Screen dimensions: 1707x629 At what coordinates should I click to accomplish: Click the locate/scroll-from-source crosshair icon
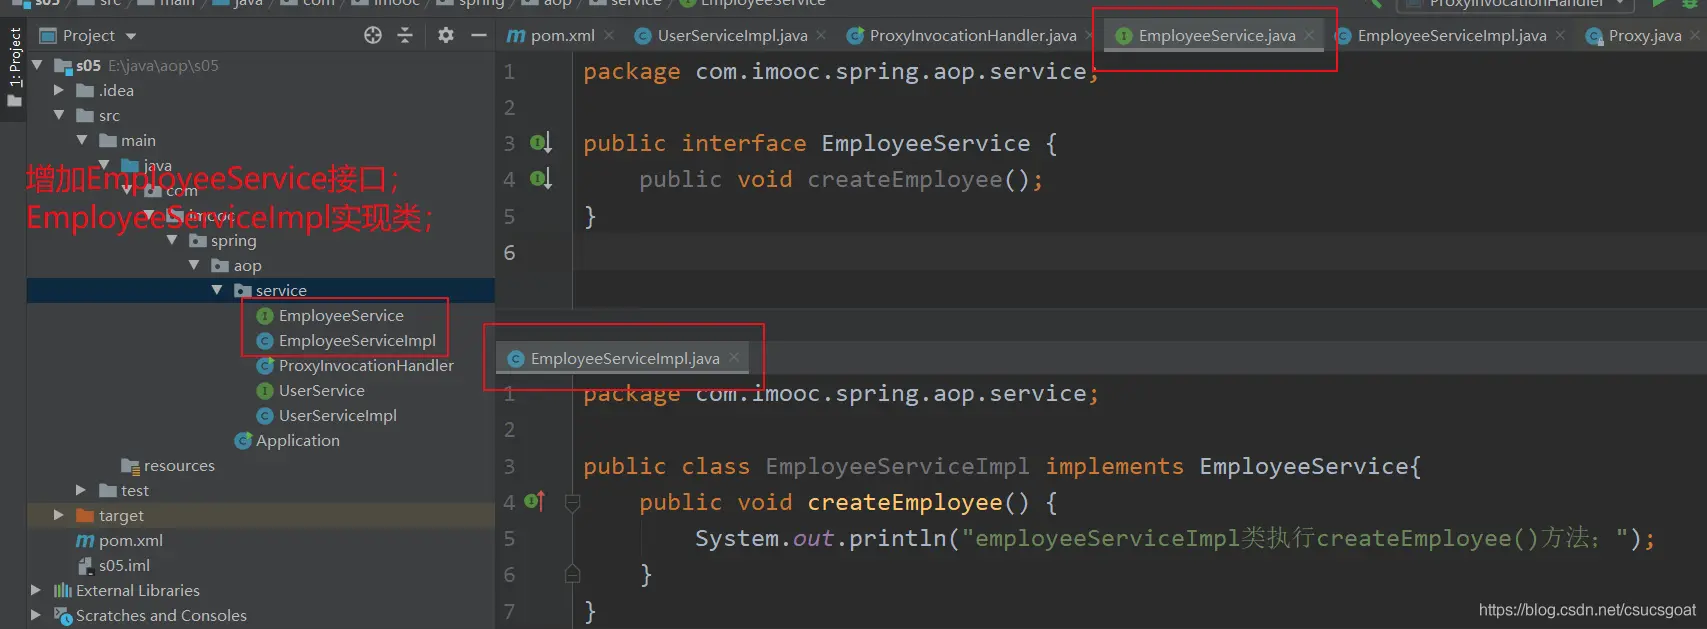(x=373, y=35)
